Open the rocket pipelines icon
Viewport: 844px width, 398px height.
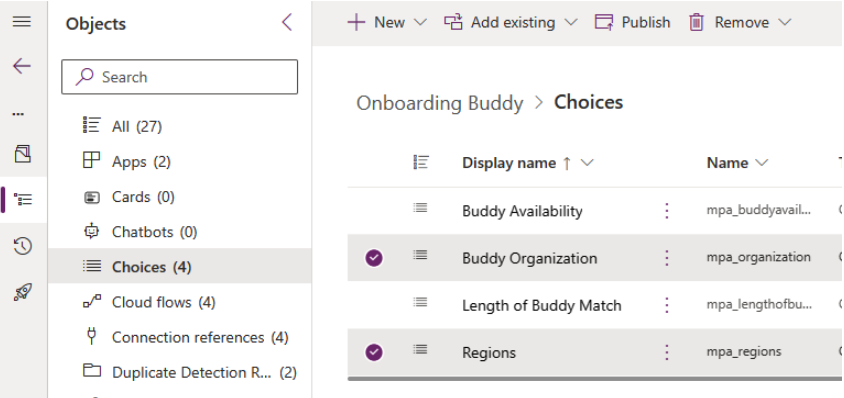22,292
